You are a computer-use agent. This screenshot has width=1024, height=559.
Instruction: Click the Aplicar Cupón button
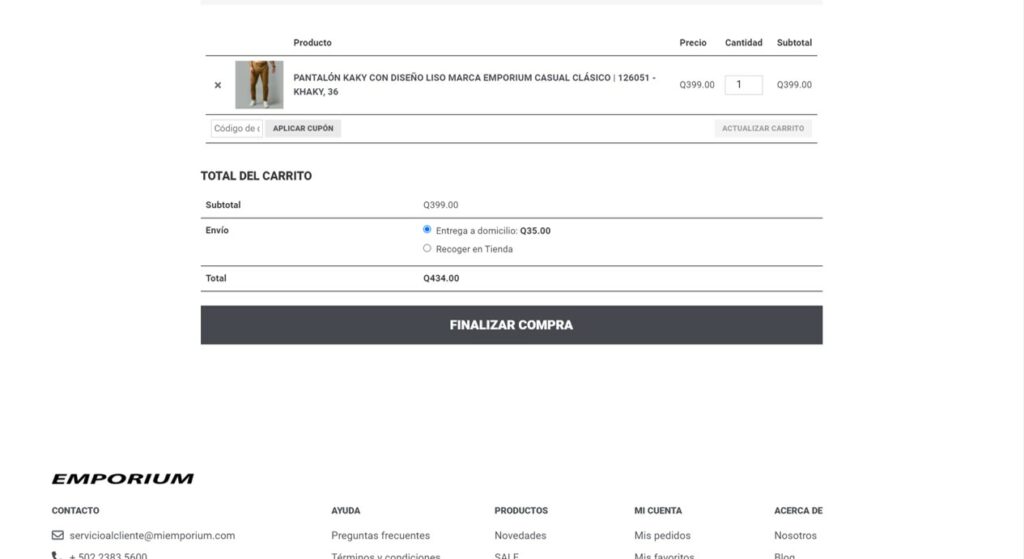(x=303, y=129)
